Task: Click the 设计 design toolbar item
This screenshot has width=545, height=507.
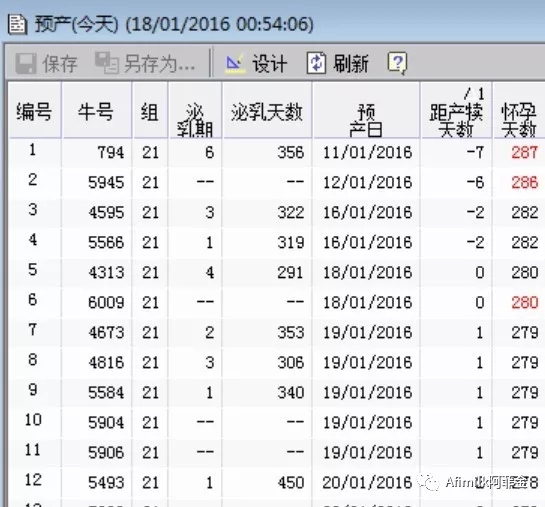Action: coord(269,64)
